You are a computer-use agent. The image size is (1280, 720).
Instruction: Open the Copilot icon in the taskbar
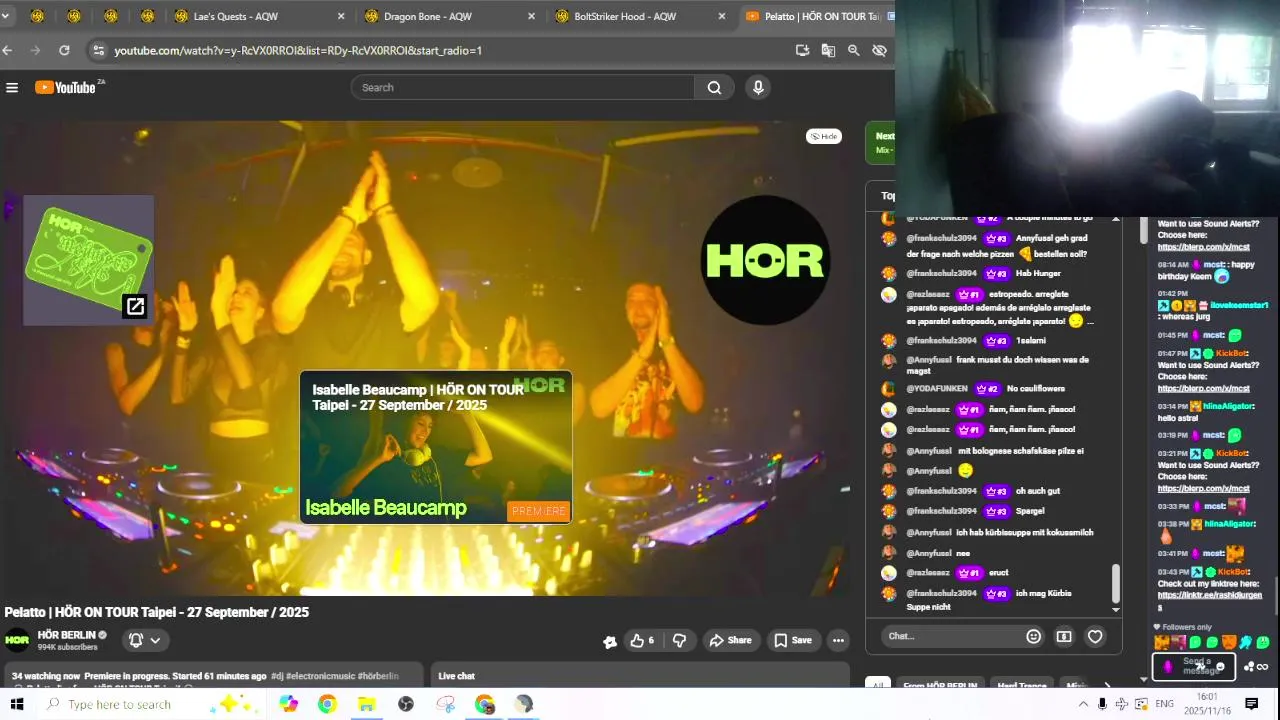(x=288, y=704)
